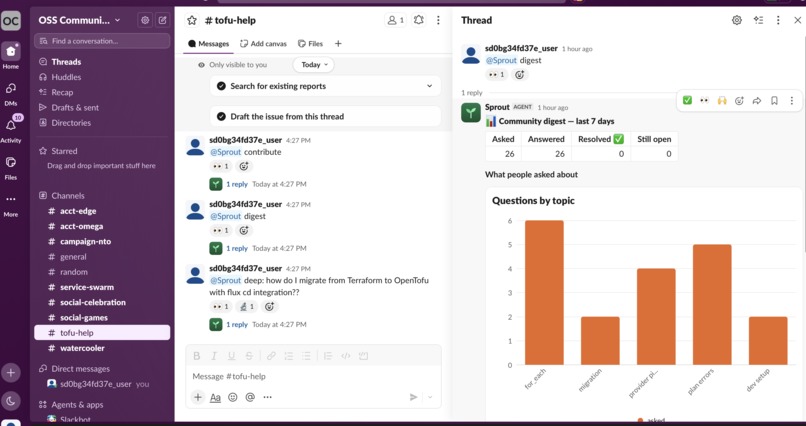Compose a new message icon

(162, 20)
